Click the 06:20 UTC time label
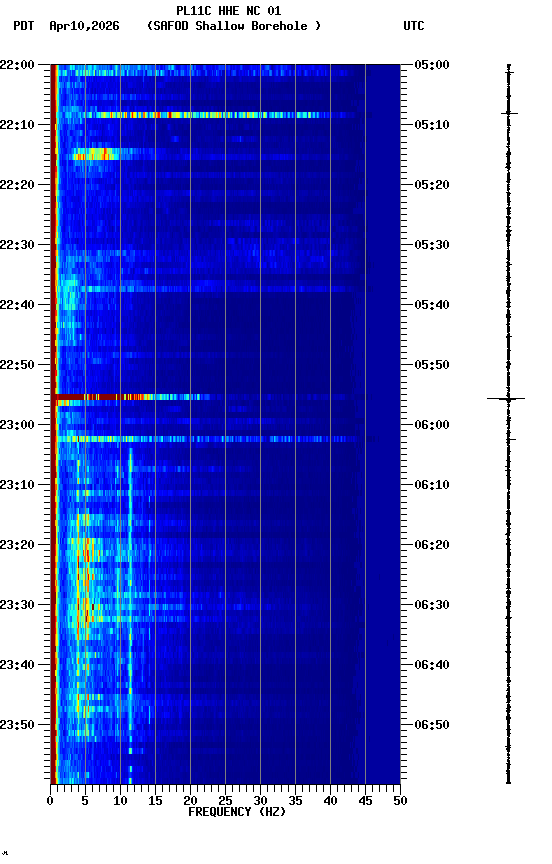The image size is (552, 864). [432, 545]
